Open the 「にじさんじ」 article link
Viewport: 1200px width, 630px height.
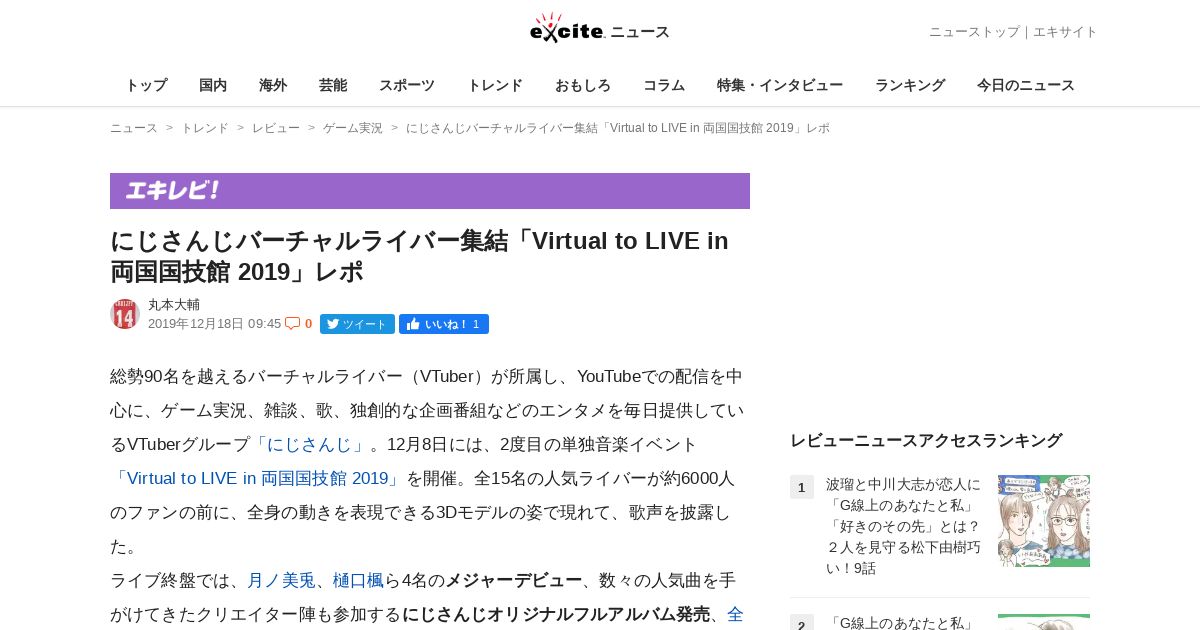[309, 444]
